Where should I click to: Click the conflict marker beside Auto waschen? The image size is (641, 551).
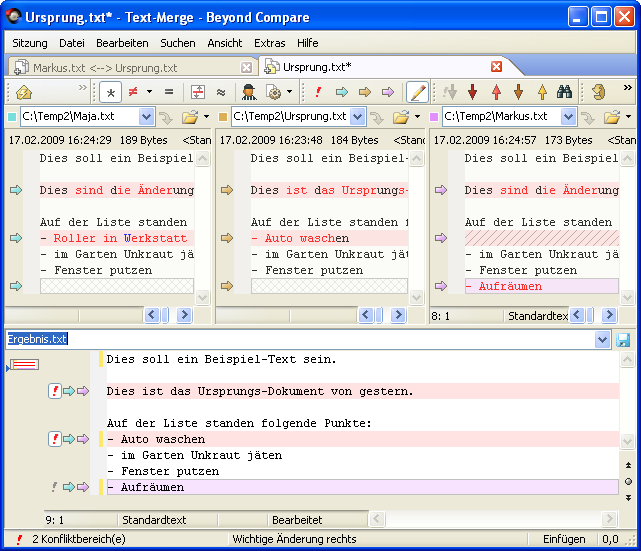tap(55, 439)
